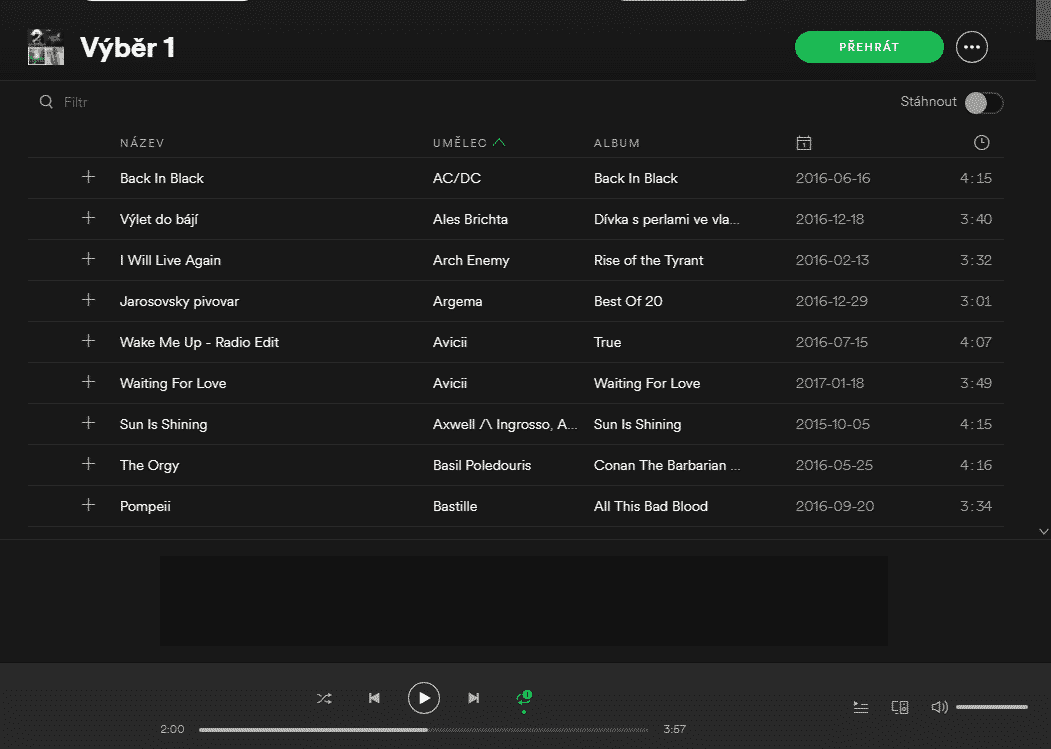Sort tracks by Název column header
Image resolution: width=1051 pixels, height=749 pixels.
pyautogui.click(x=142, y=143)
